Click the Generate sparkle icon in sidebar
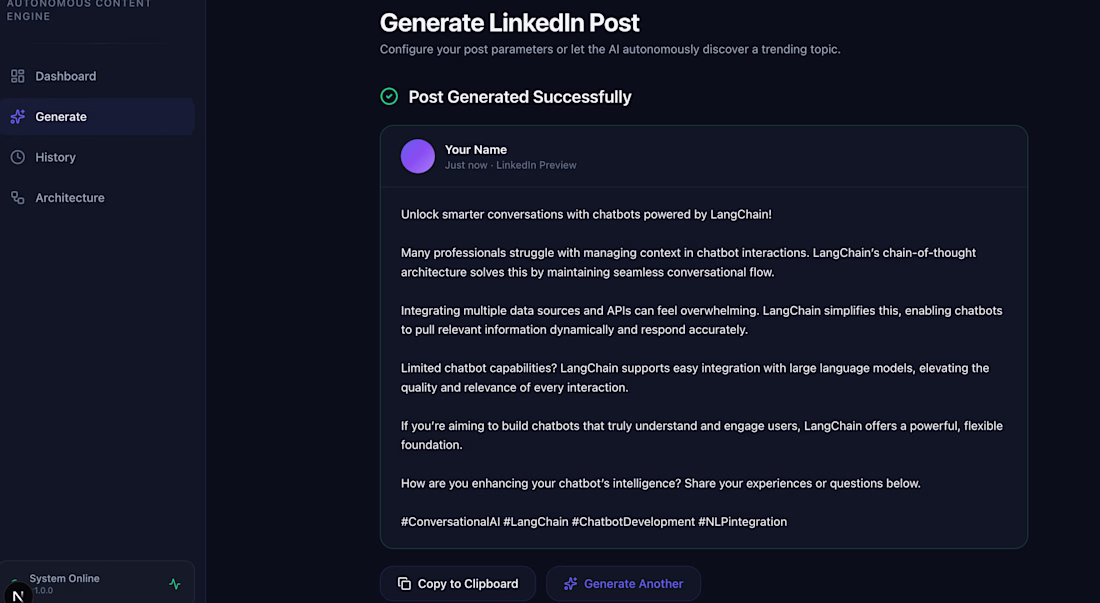This screenshot has width=1100, height=603. (18, 116)
